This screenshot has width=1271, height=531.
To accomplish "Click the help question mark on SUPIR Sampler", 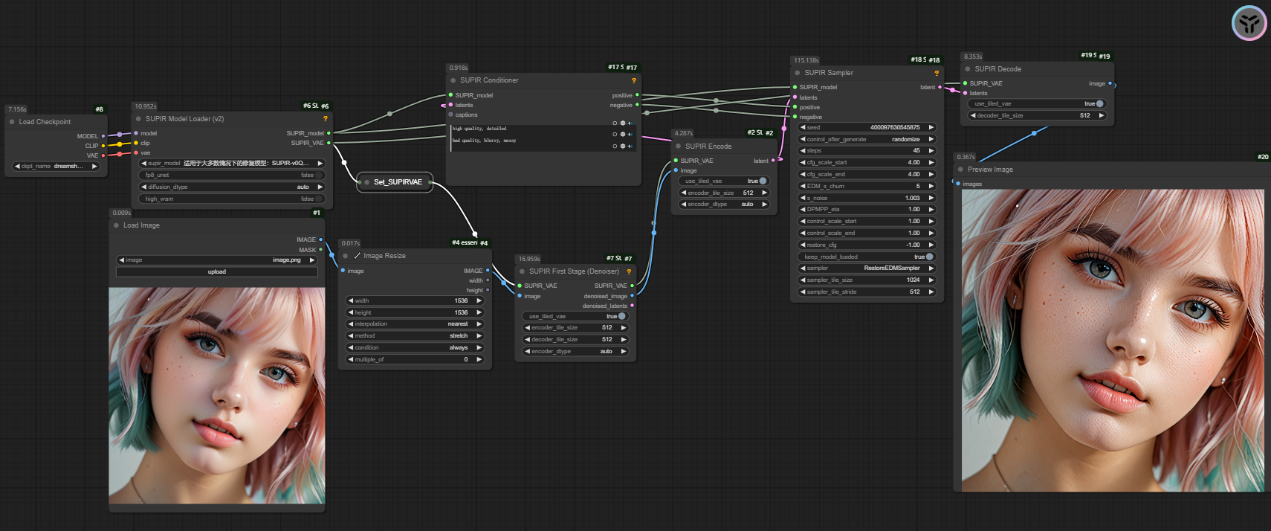I will click(936, 73).
